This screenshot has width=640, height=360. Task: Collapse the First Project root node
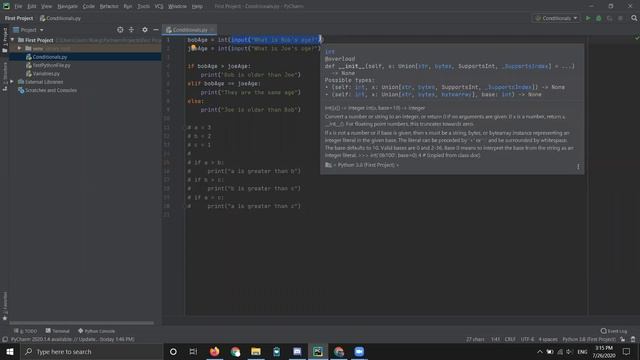coord(13,40)
